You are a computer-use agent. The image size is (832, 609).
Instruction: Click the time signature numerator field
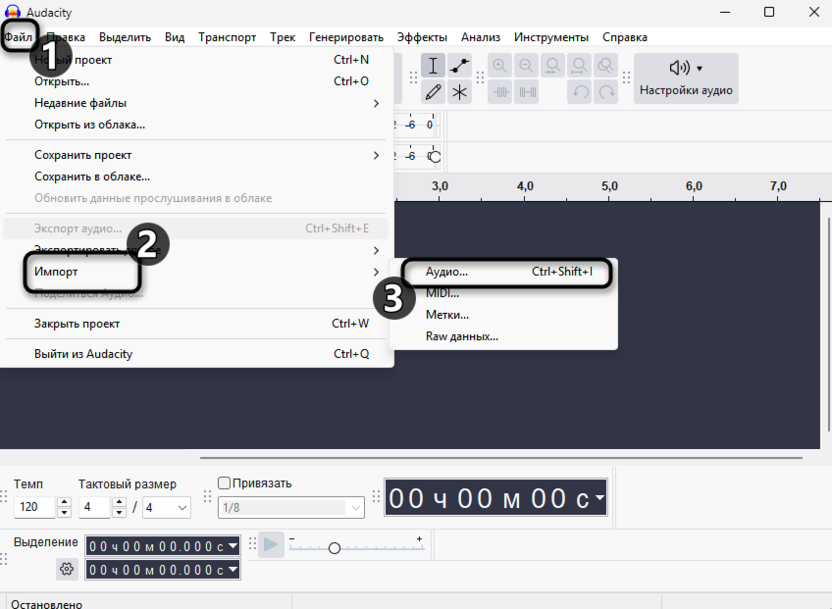(94, 507)
